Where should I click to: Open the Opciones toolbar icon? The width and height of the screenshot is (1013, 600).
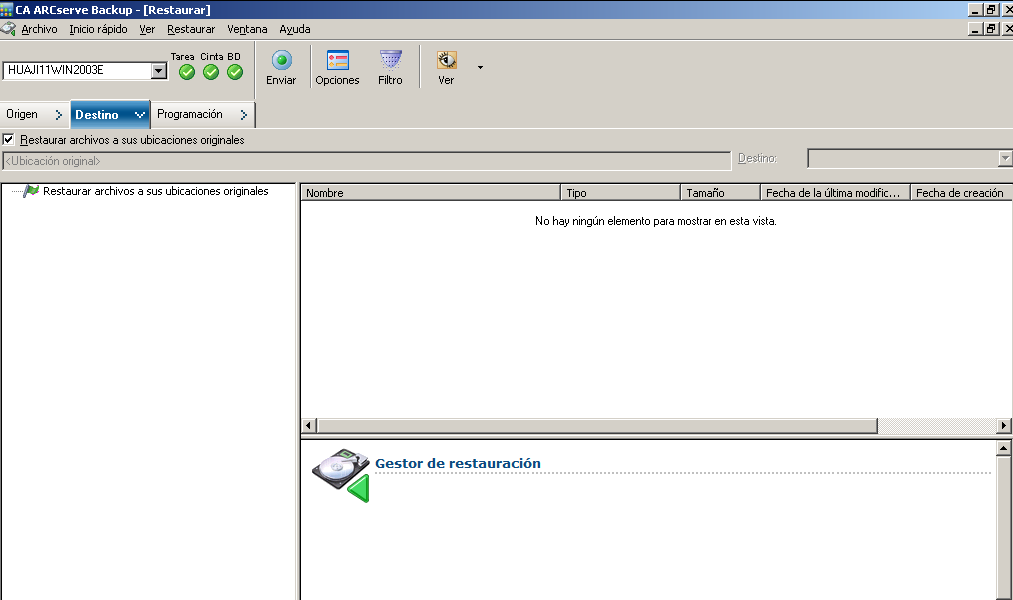tap(337, 60)
